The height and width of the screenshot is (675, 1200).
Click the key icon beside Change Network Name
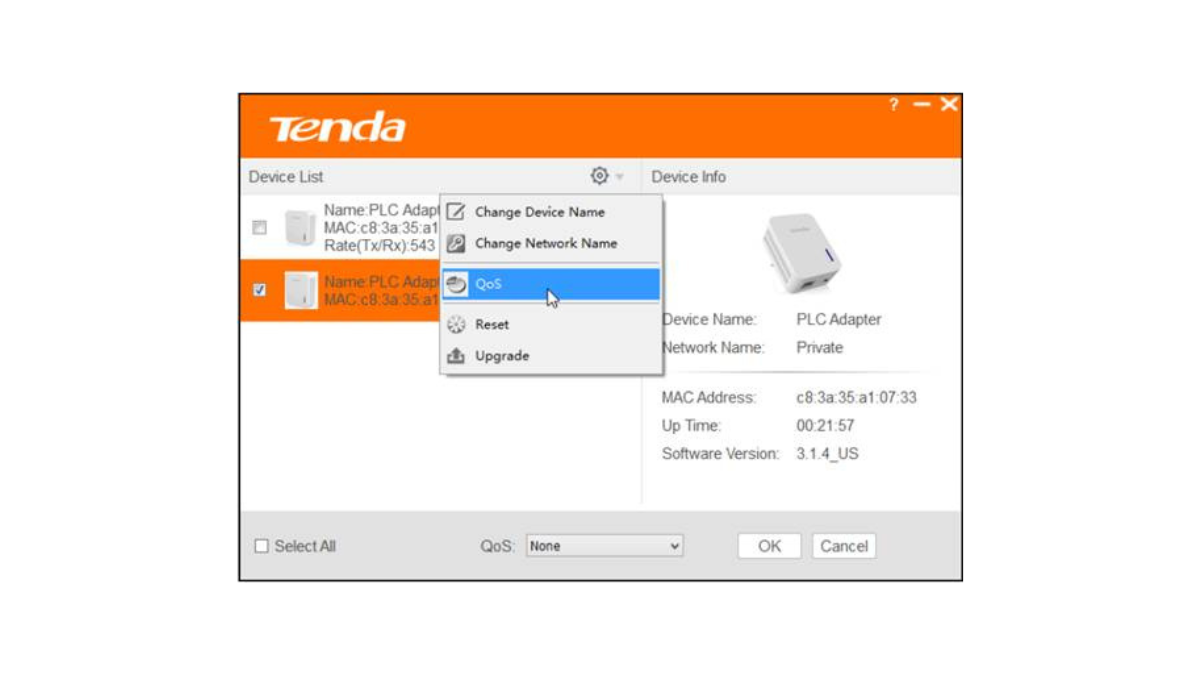pos(456,243)
